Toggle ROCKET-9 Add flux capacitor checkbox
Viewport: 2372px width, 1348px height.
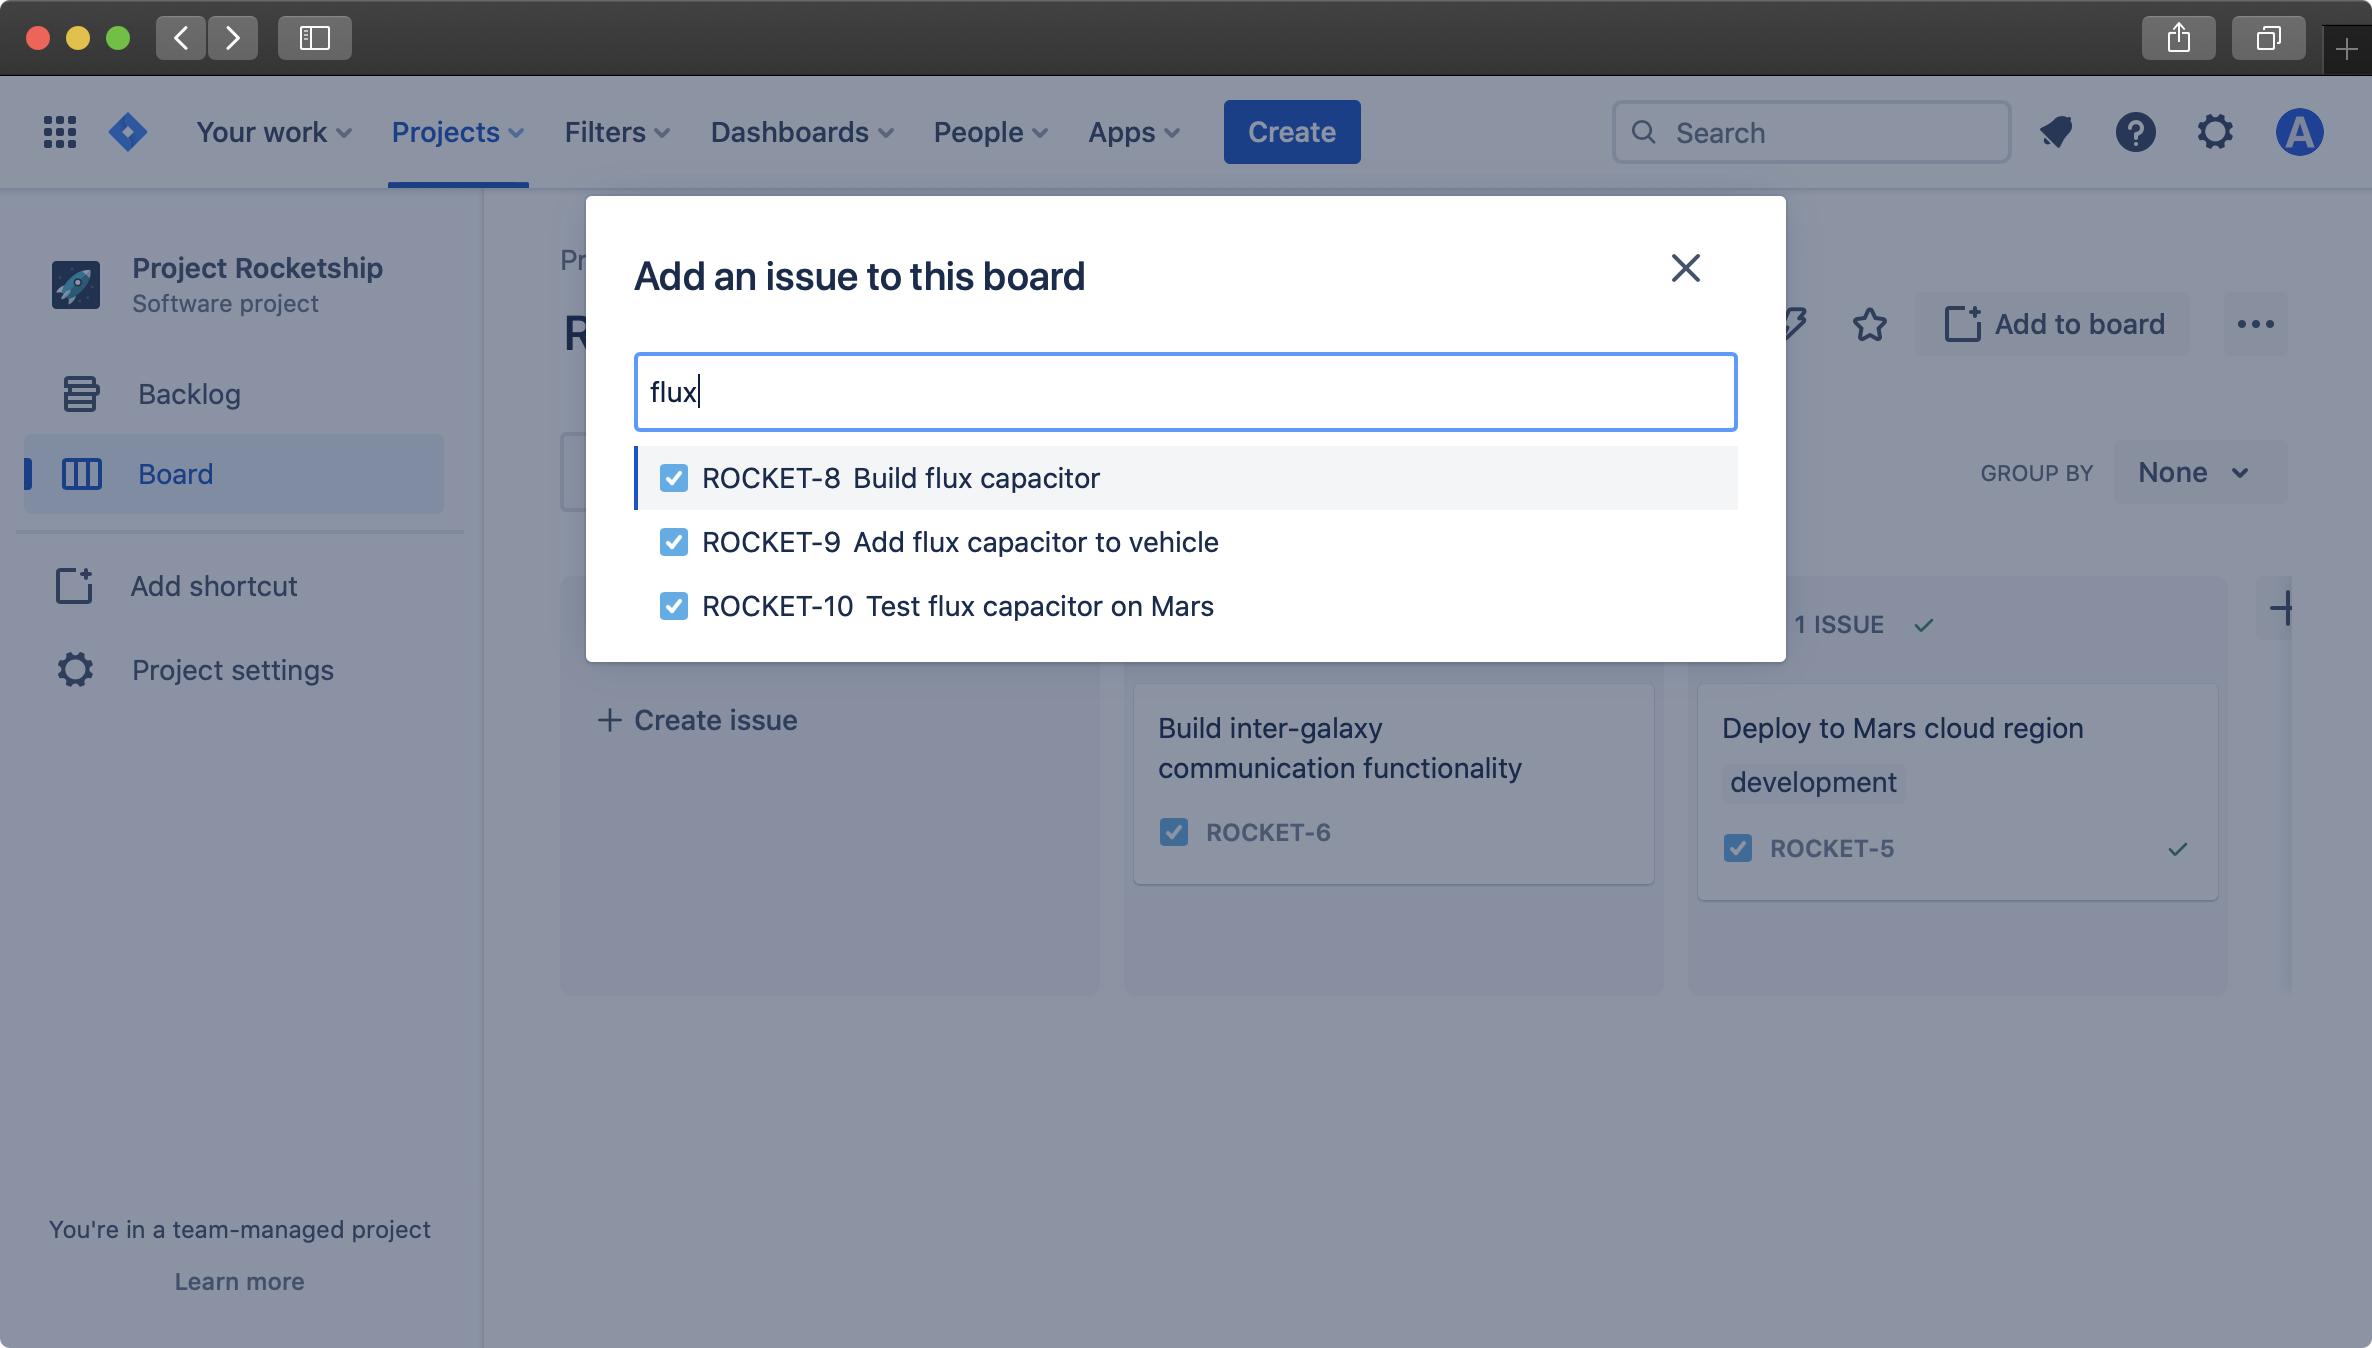674,541
